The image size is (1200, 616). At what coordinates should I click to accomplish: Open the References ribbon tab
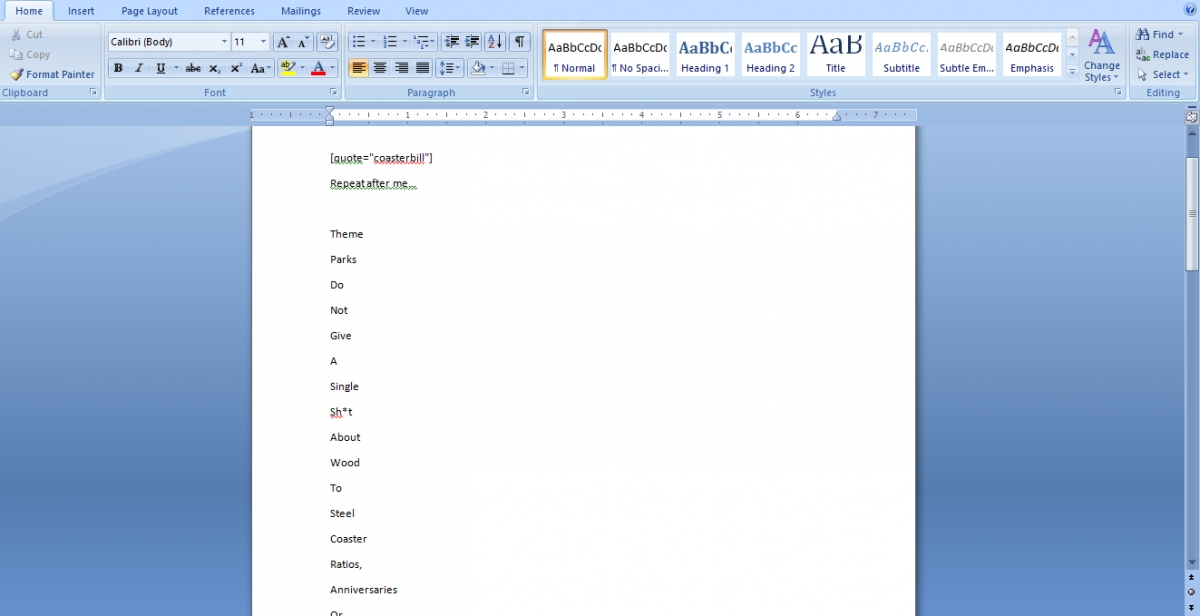pyautogui.click(x=229, y=11)
